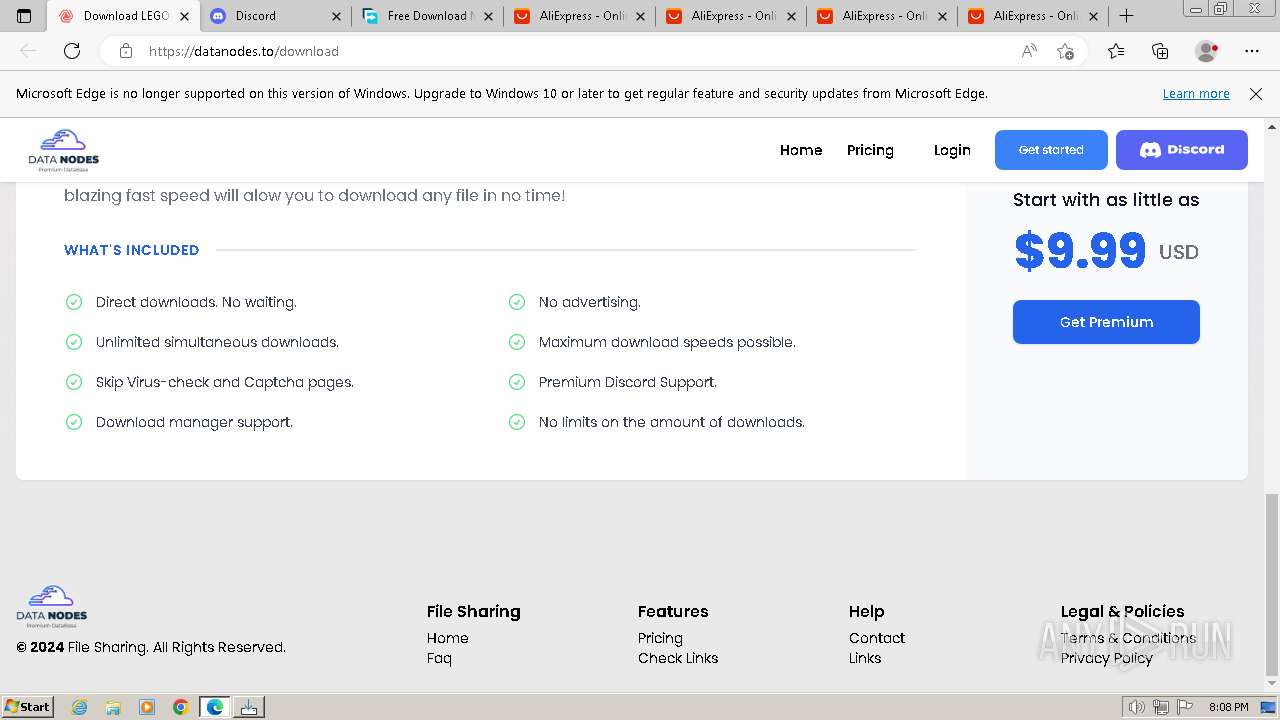Click the volume icon in system tray
This screenshot has height=720, width=1280.
pyautogui.click(x=1136, y=707)
